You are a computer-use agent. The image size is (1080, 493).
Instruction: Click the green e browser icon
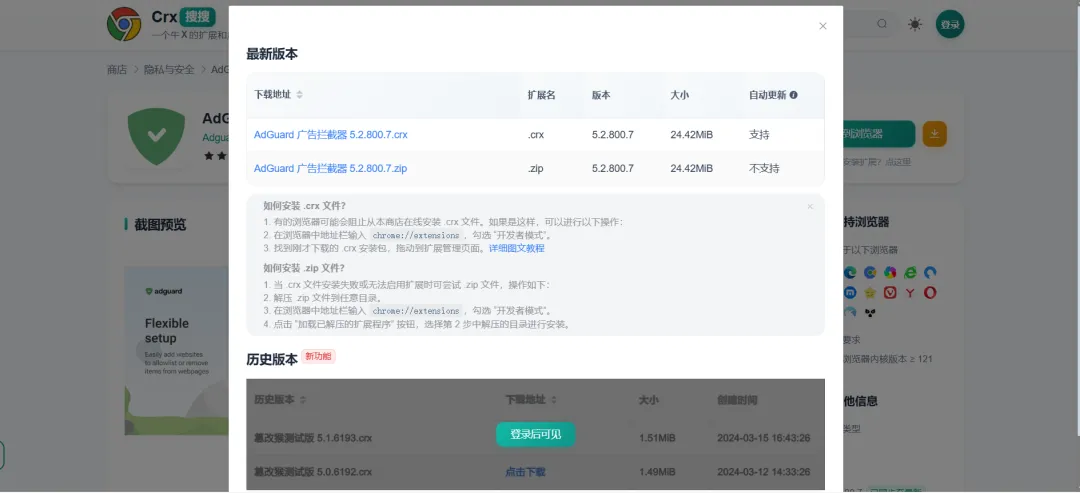point(910,273)
